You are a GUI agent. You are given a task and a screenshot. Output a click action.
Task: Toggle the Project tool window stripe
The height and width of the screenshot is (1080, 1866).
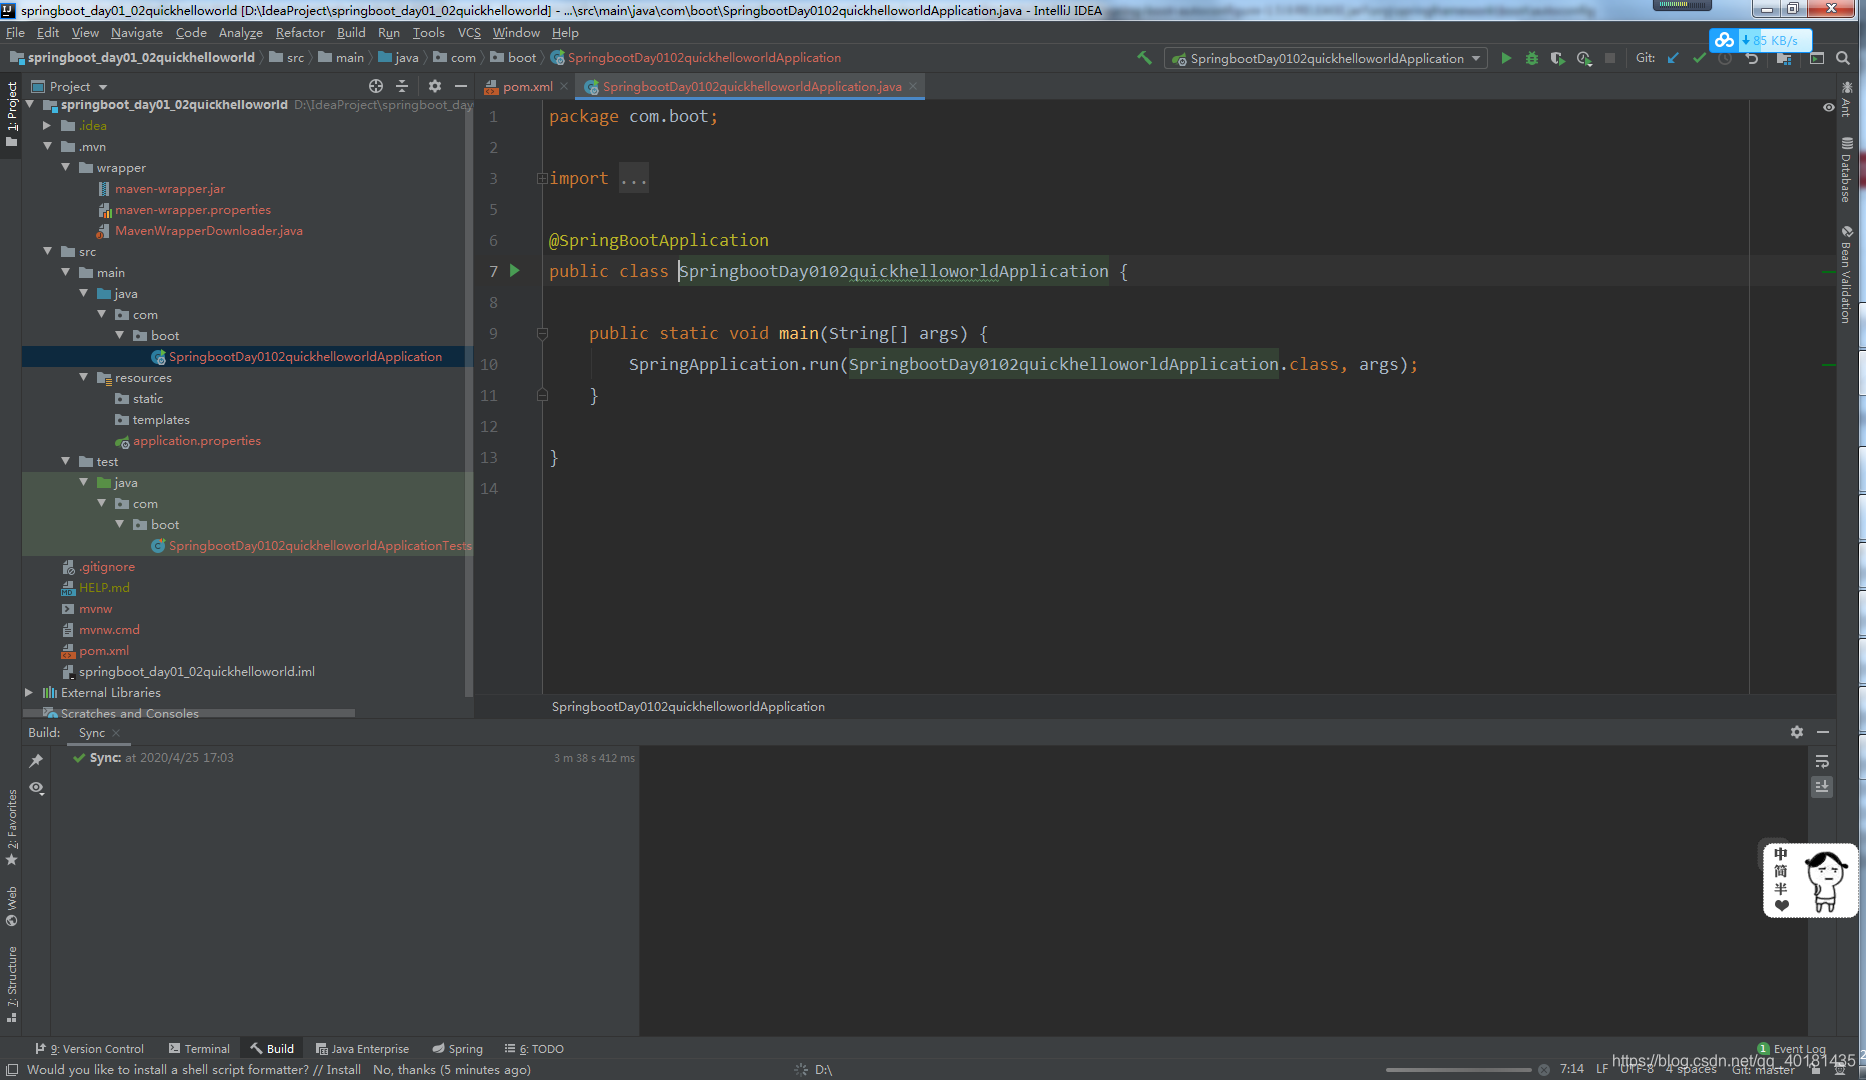(x=11, y=114)
